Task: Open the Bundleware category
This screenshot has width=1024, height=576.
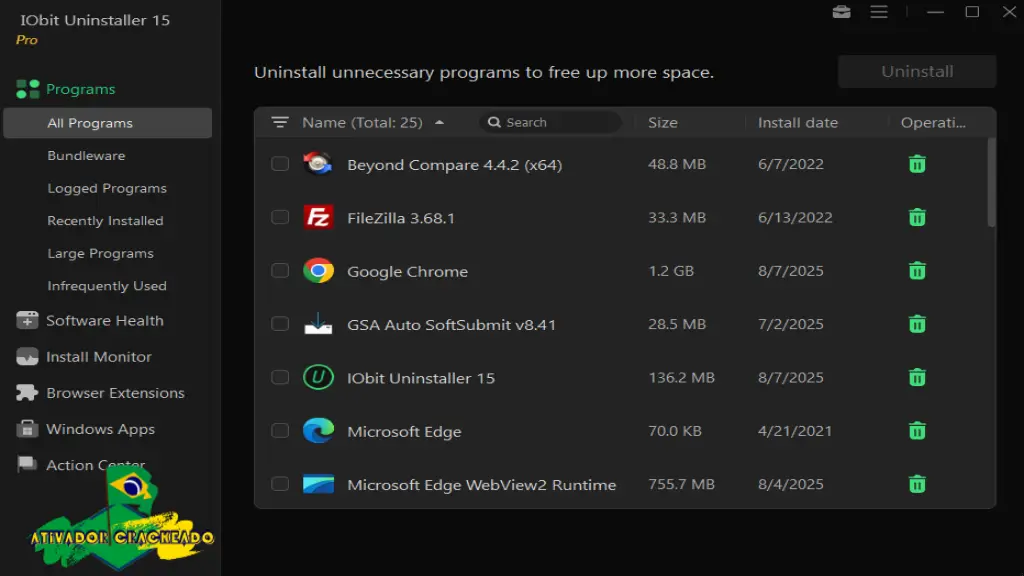Action: click(86, 155)
